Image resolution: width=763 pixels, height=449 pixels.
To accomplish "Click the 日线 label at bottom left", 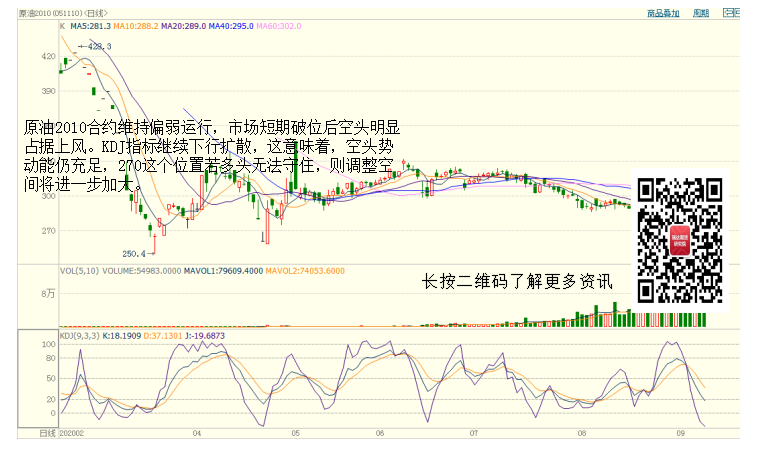I will pyautogui.click(x=46, y=433).
